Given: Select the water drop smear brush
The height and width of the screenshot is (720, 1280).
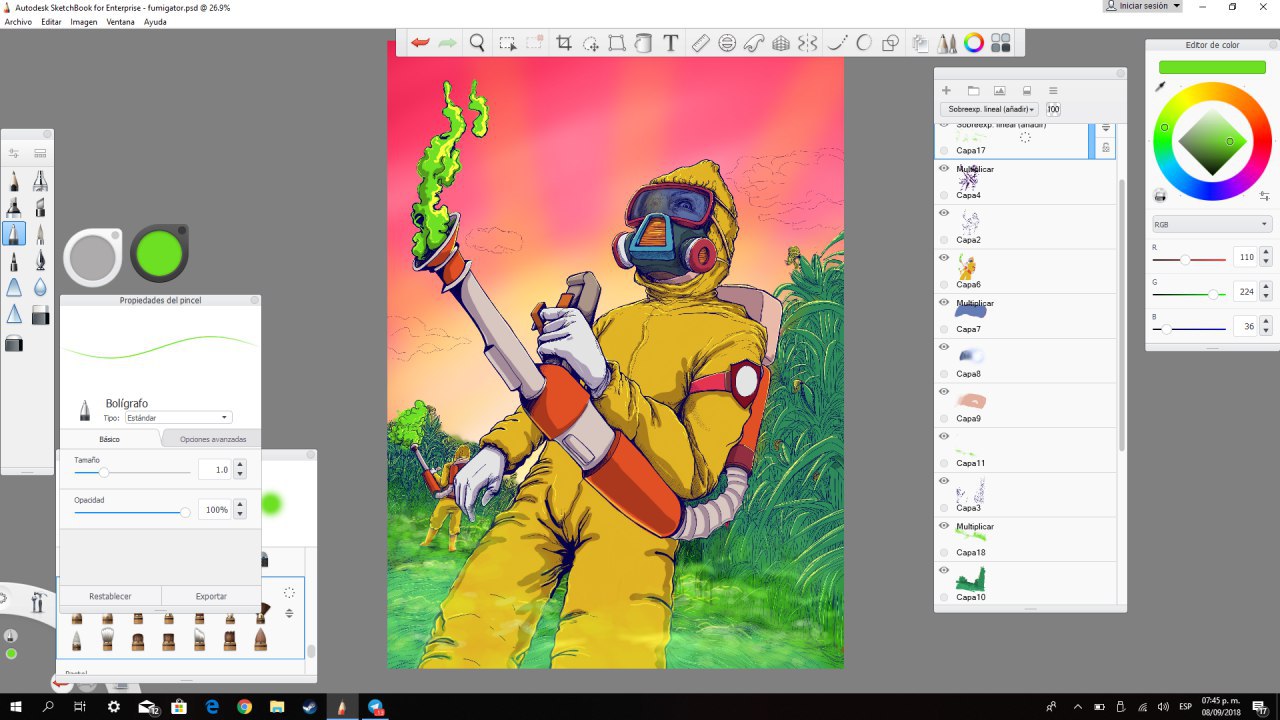Looking at the screenshot, I should point(40,288).
